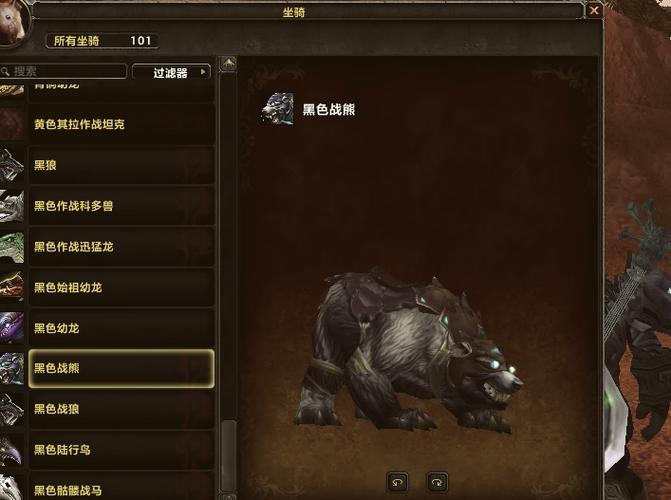Click the green 黑色作战迅猛龙 raptor icon

point(12,247)
